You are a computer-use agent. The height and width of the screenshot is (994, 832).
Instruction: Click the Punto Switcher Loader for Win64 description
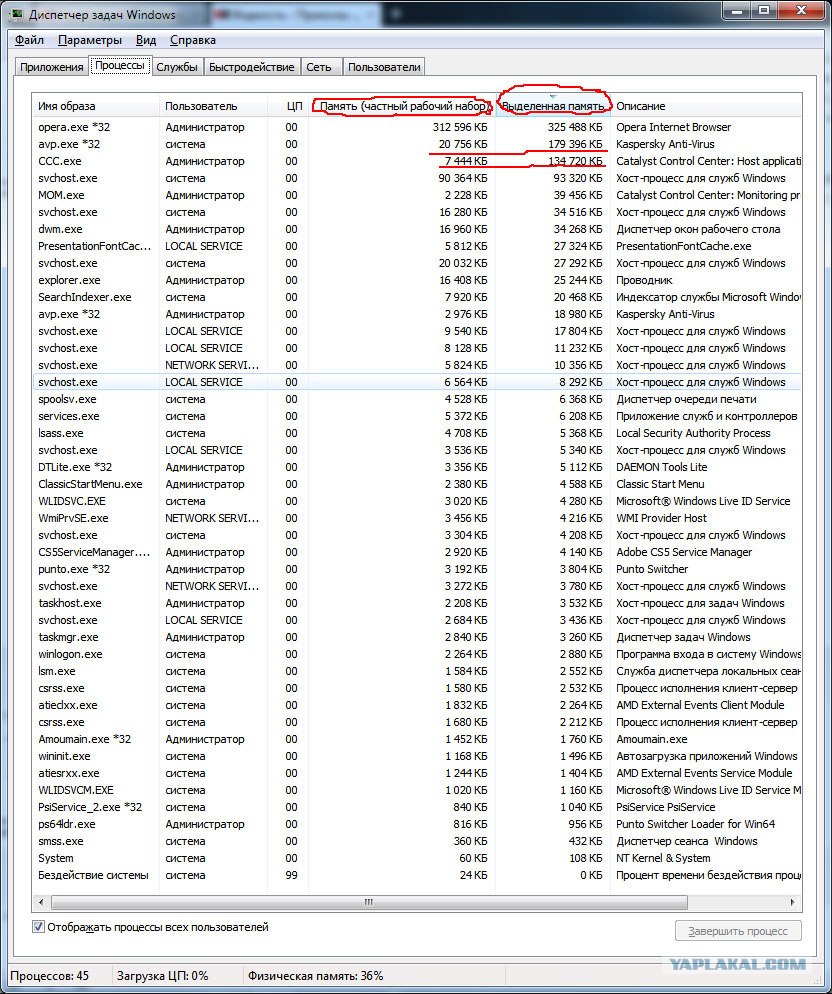[696, 824]
